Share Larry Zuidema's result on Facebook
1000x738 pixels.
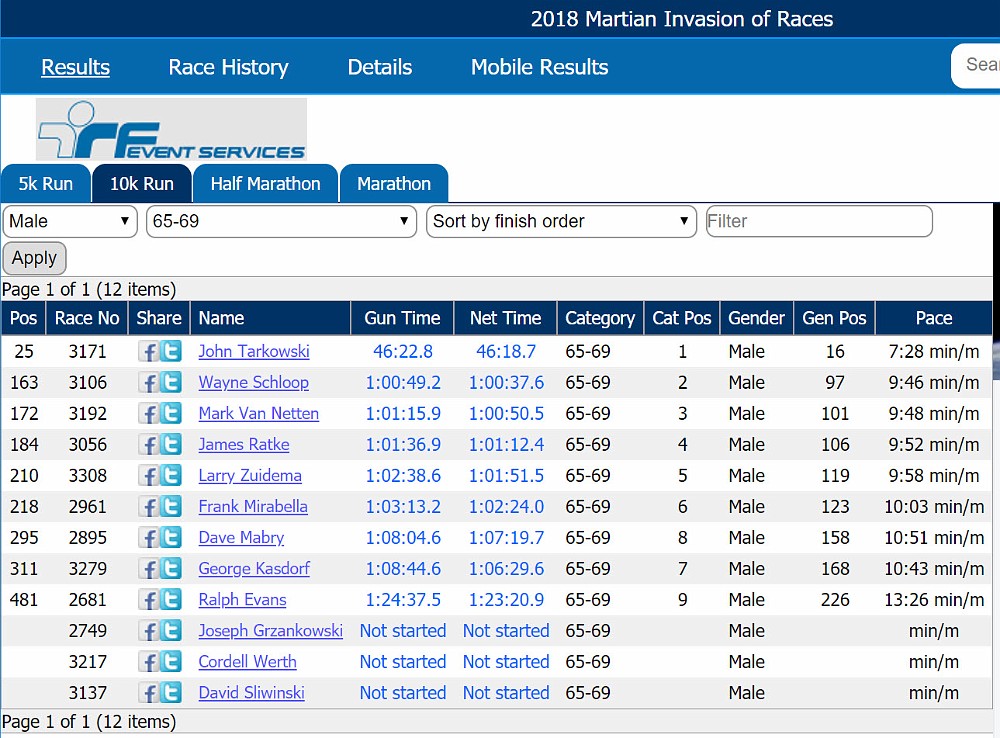coord(148,476)
